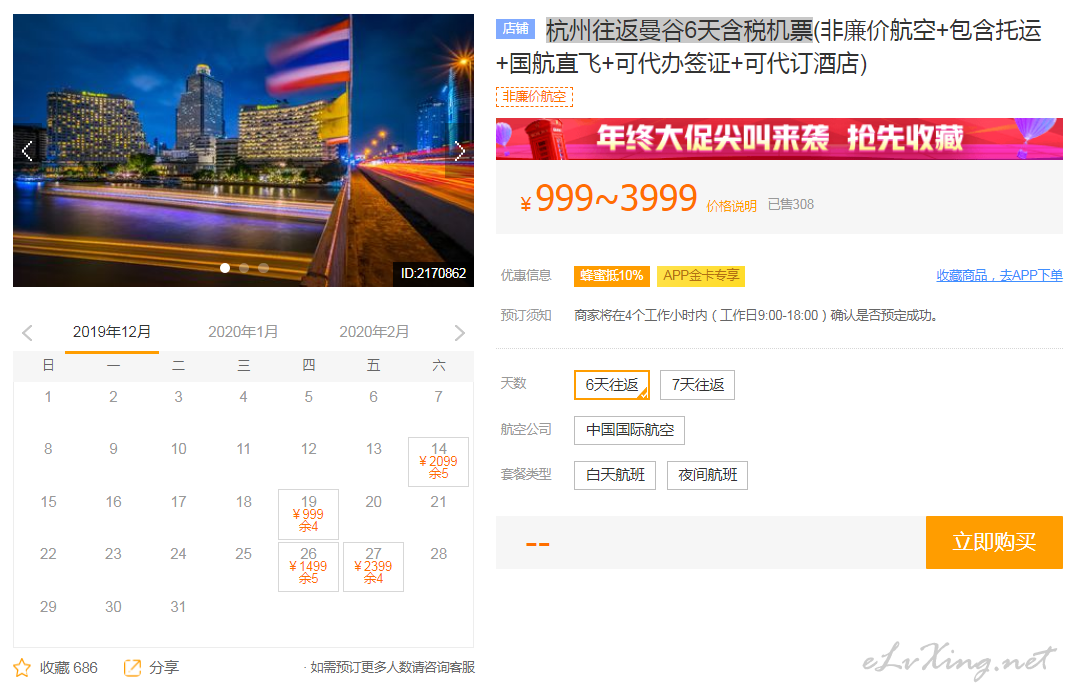Viewport: 1067px width, 694px height.
Task: Select the 7天往返 duration option
Action: (697, 384)
